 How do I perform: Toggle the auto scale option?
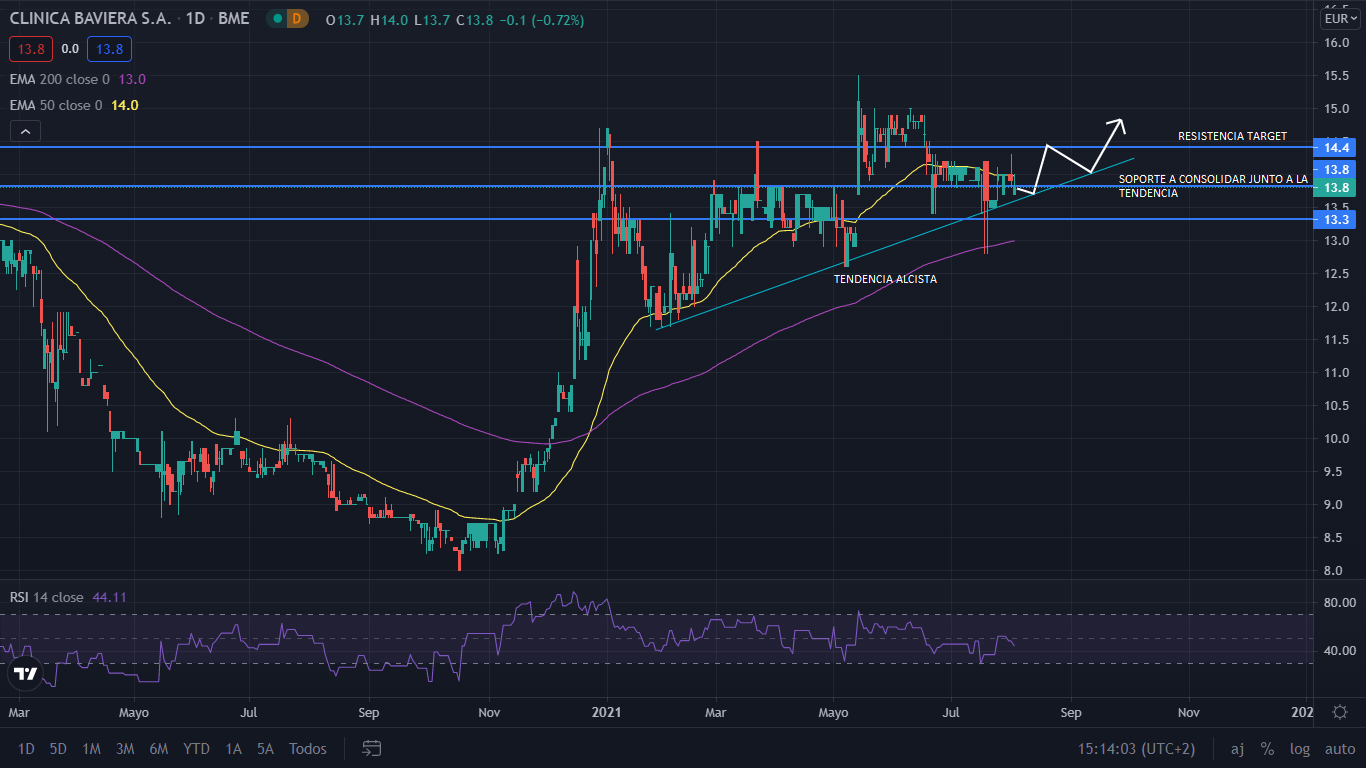point(1339,749)
